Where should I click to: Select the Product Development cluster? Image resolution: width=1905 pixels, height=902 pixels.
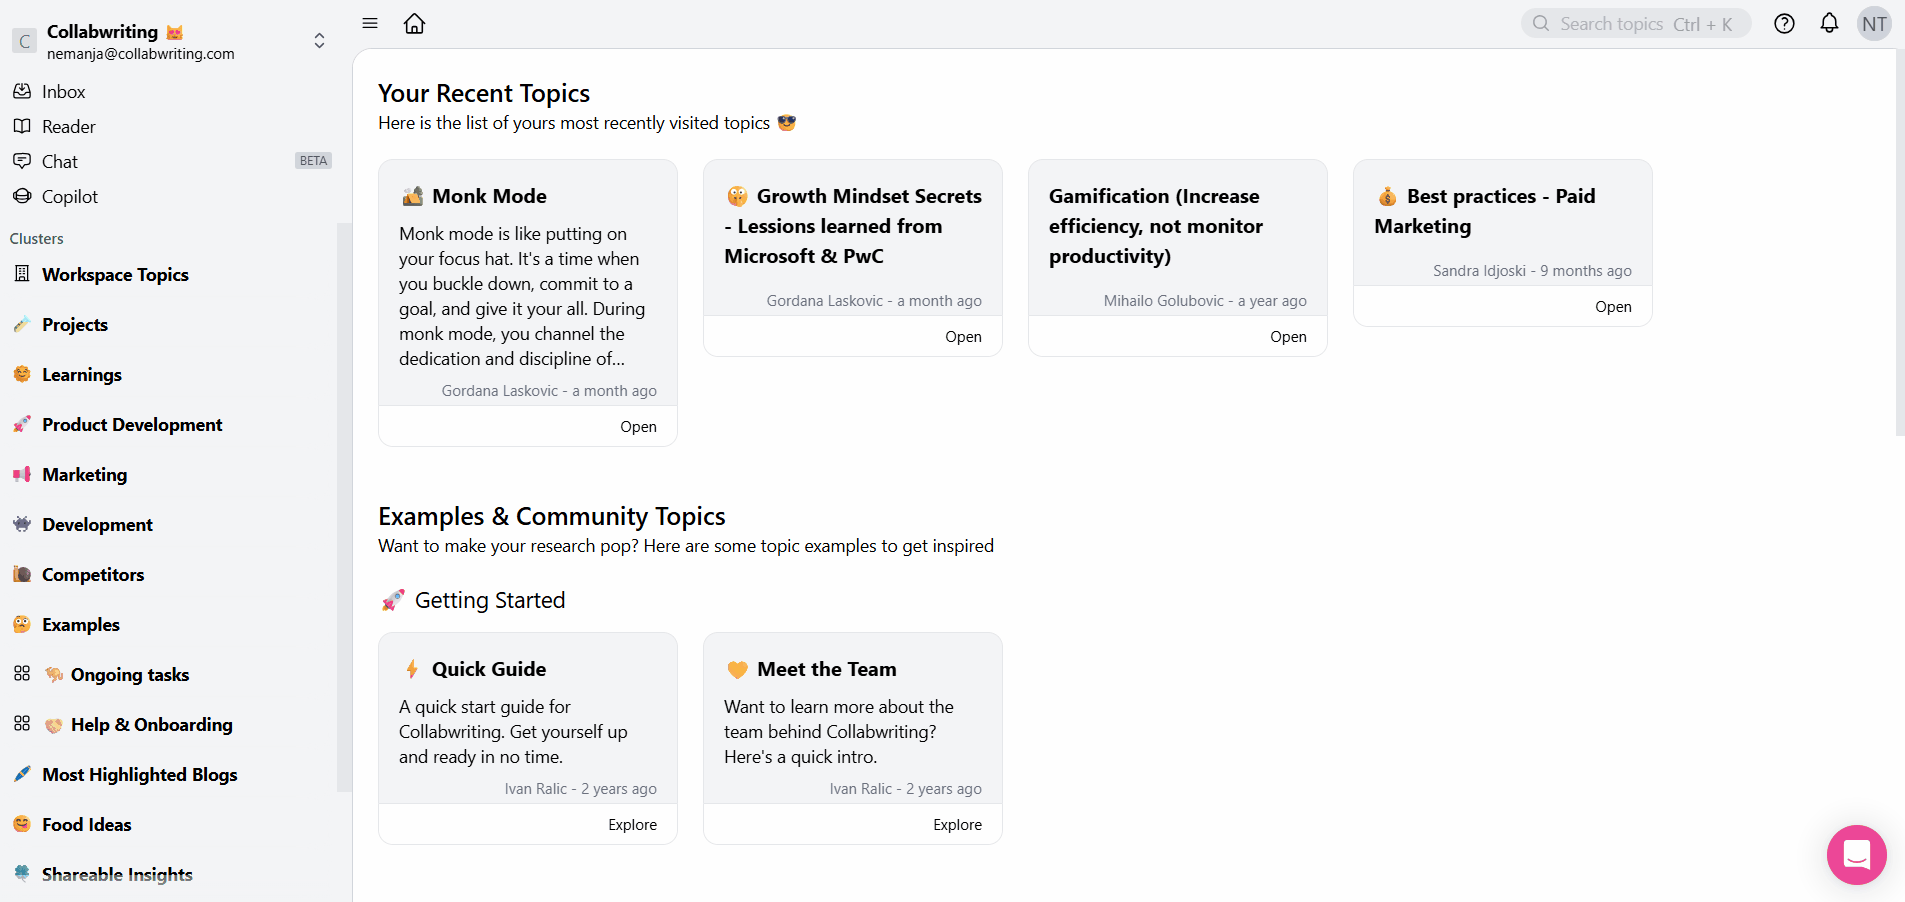click(x=132, y=425)
